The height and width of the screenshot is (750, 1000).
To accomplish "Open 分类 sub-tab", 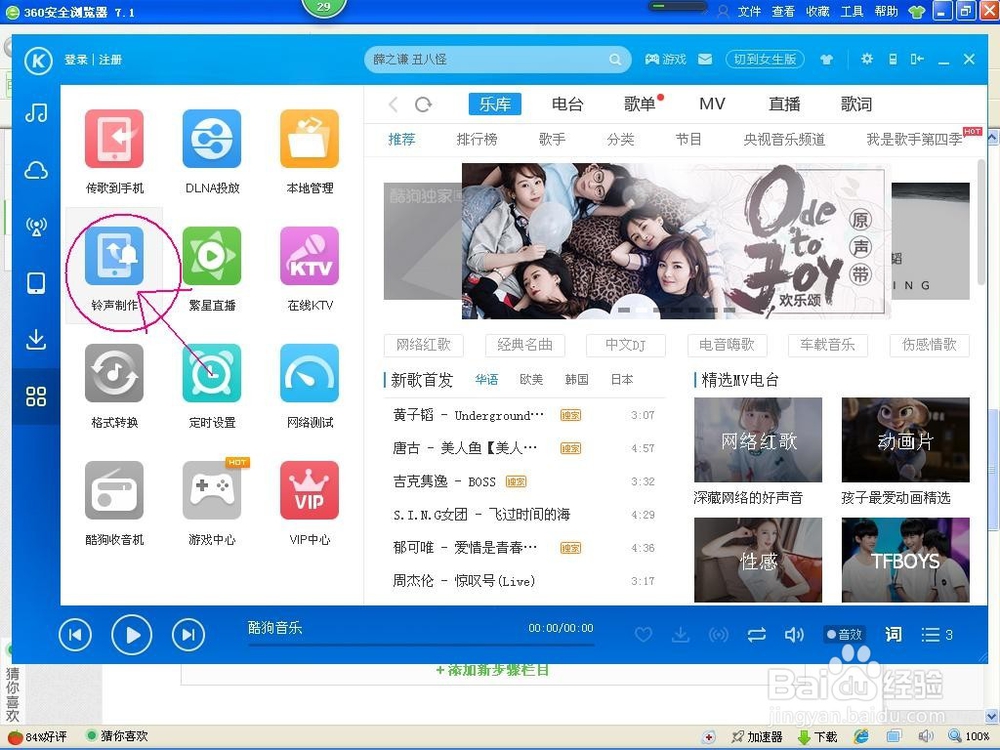I will 621,139.
